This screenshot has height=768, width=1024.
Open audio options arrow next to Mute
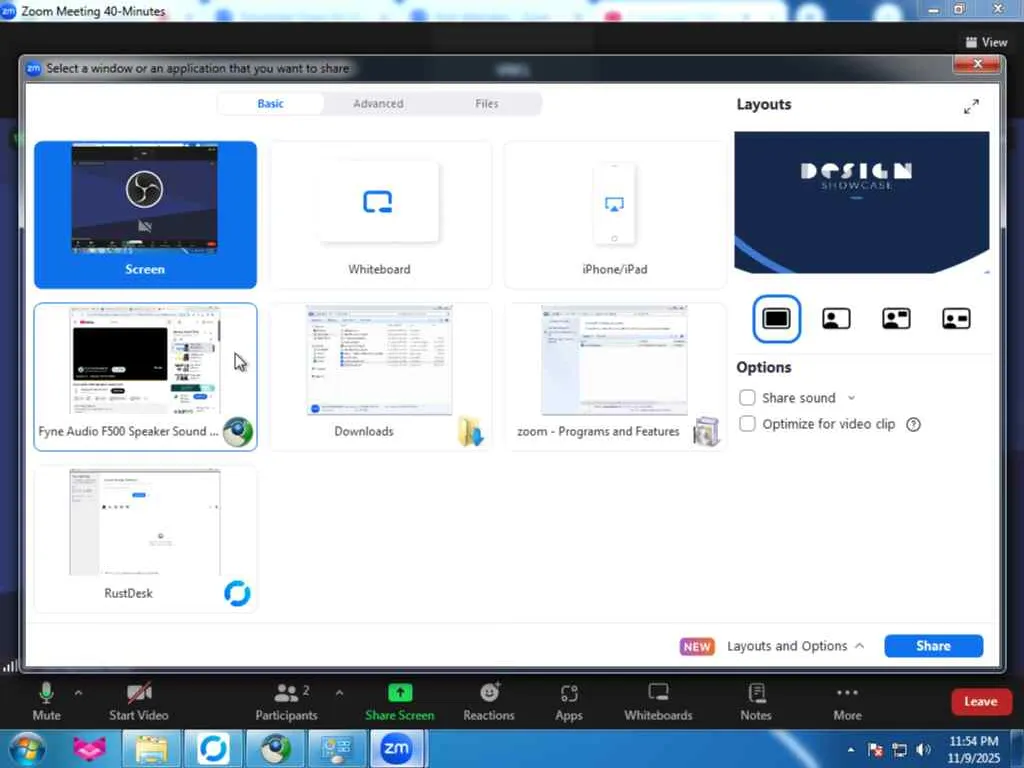[78, 692]
